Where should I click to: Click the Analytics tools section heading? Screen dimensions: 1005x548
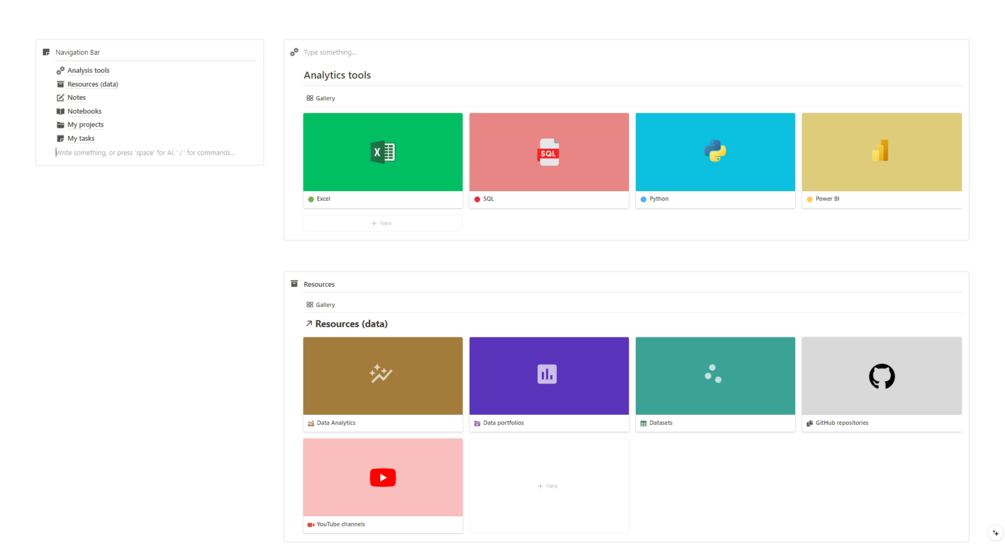[x=337, y=75]
